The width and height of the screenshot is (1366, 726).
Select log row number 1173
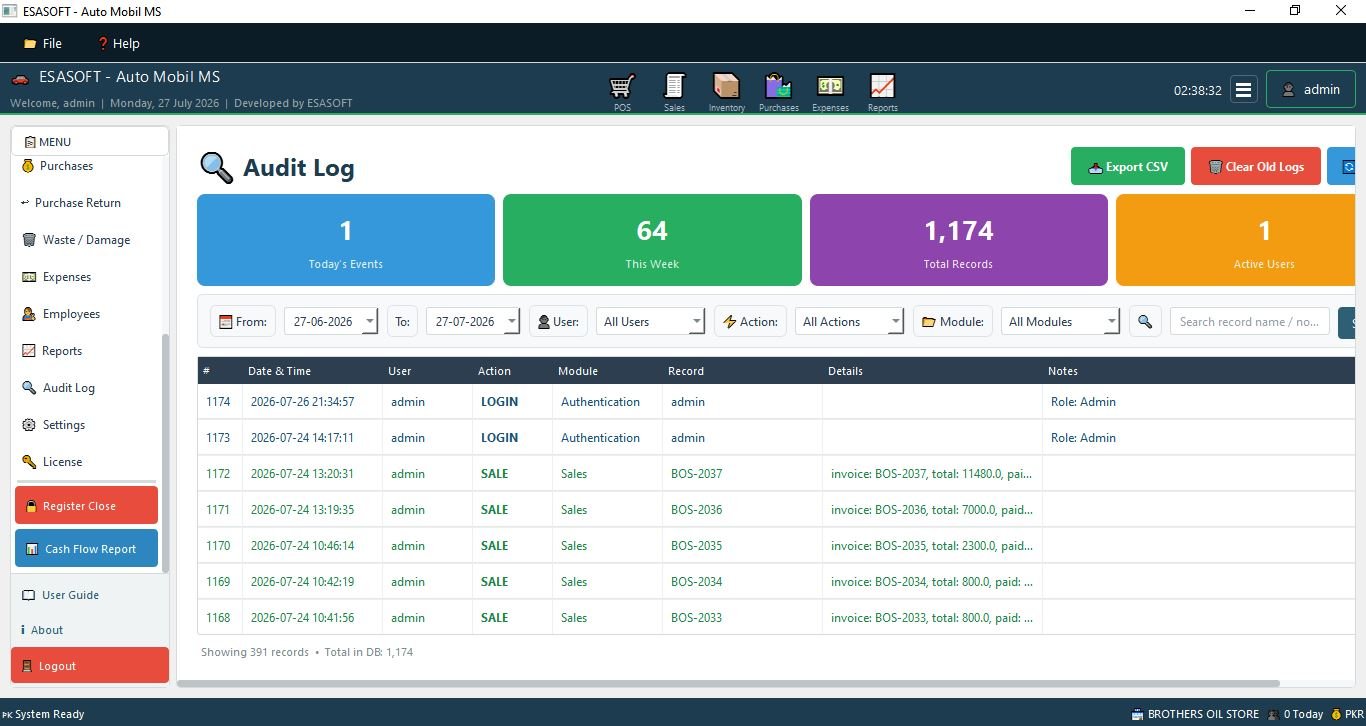point(776,437)
